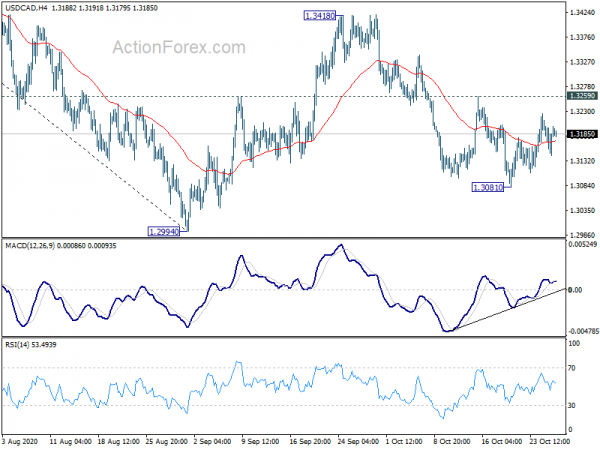The height and width of the screenshot is (450, 600).
Task: Select the current price tag 1.31850
Action: coord(582,134)
